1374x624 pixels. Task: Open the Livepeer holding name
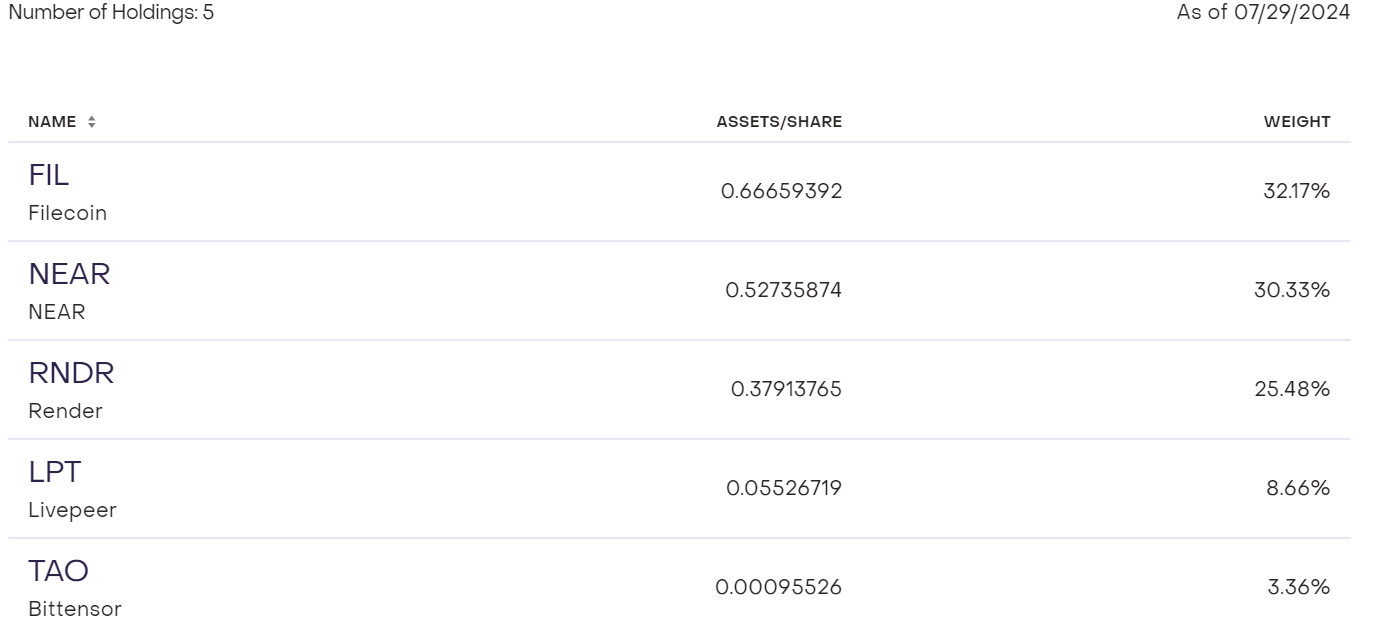pyautogui.click(x=72, y=510)
